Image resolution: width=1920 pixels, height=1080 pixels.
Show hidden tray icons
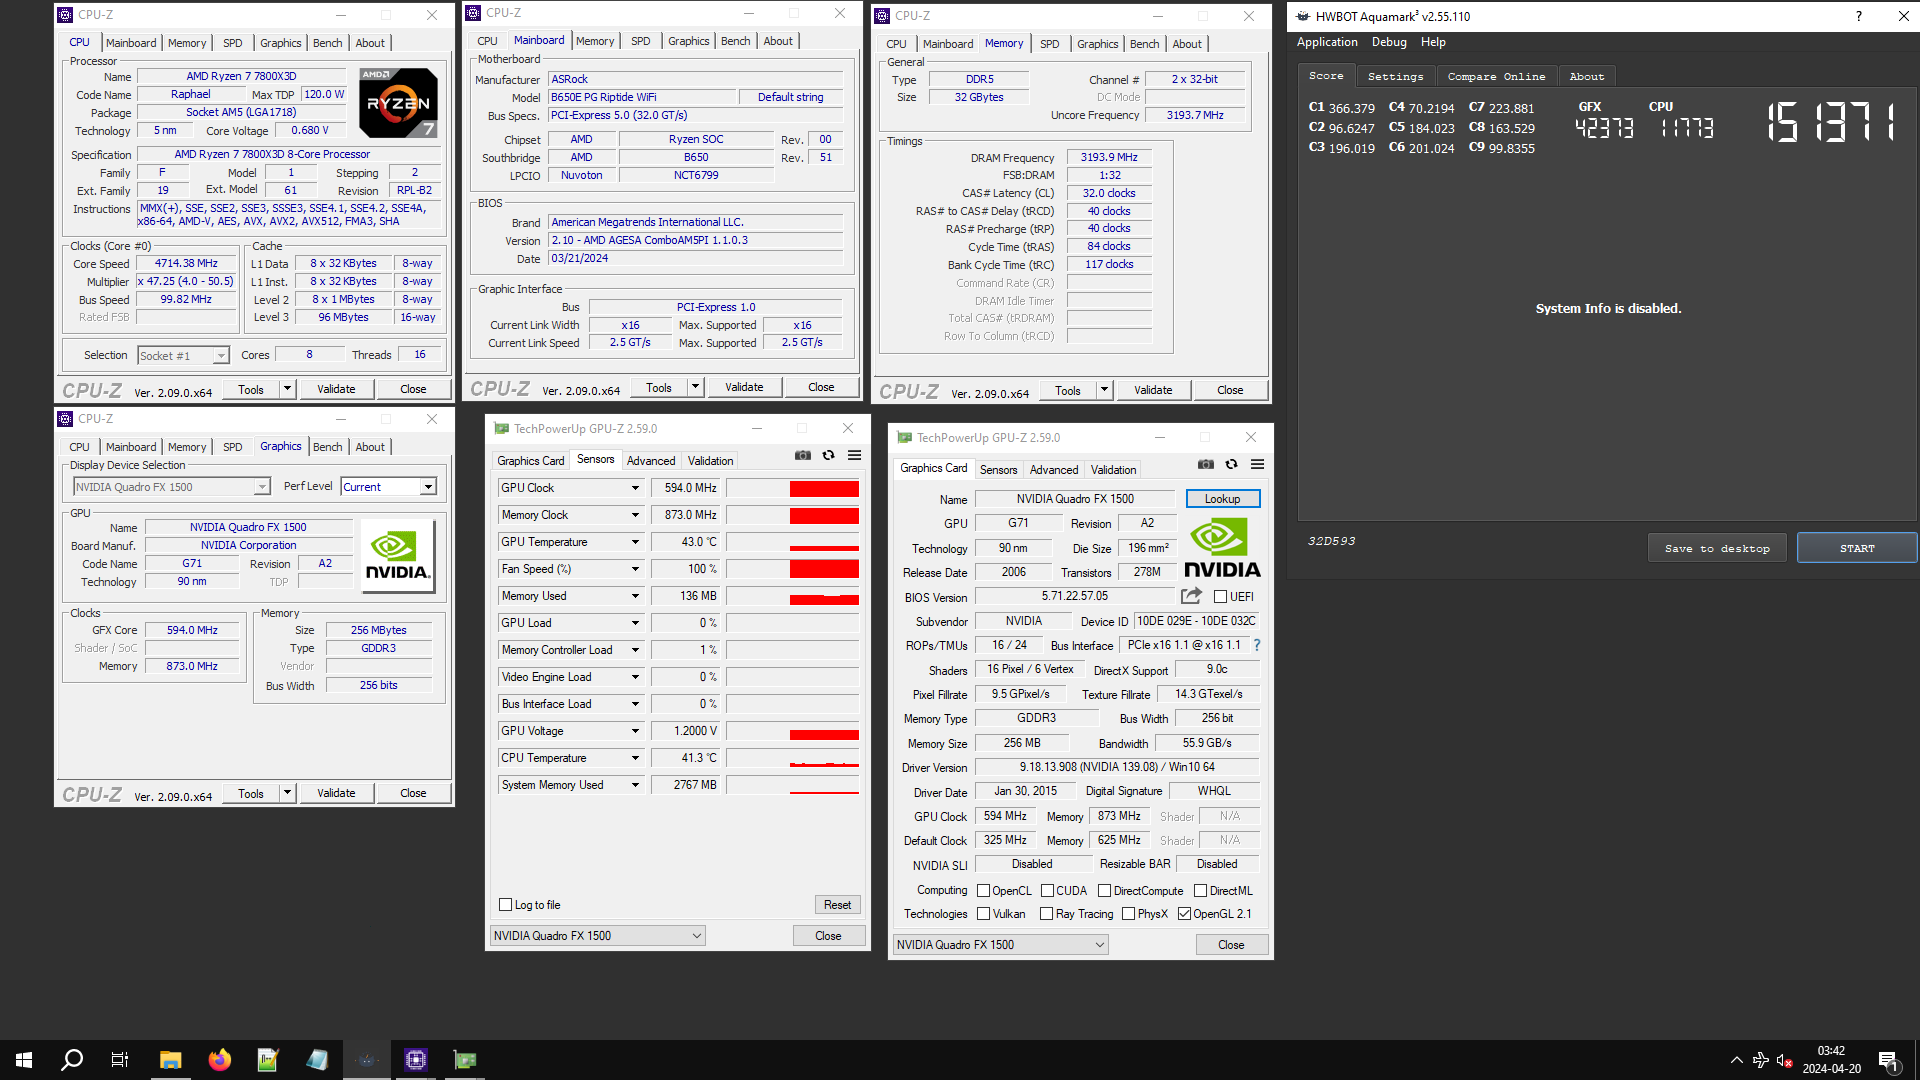[x=1736, y=1060]
